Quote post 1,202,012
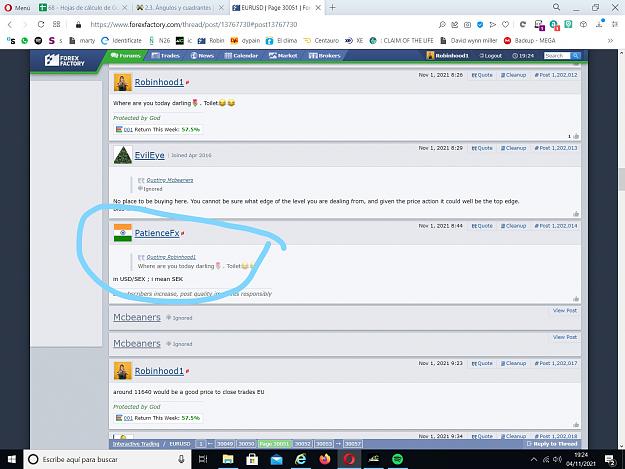The width and height of the screenshot is (625, 469). click(x=482, y=75)
